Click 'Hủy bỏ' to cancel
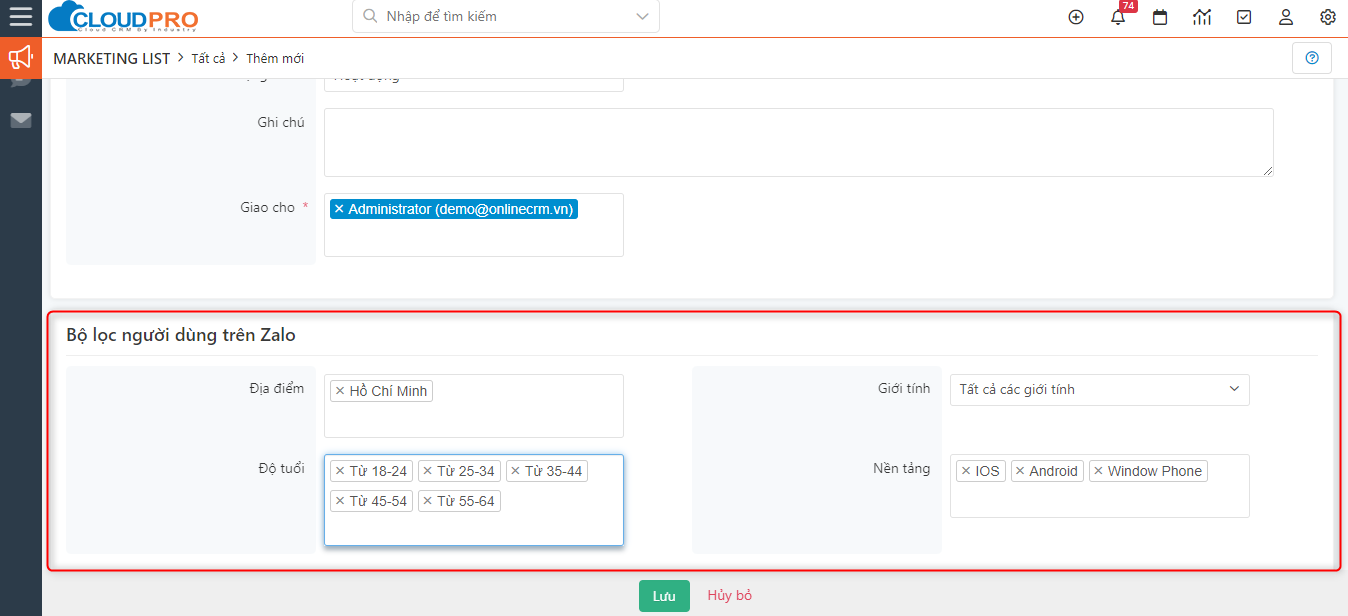The width and height of the screenshot is (1348, 616). 730,595
